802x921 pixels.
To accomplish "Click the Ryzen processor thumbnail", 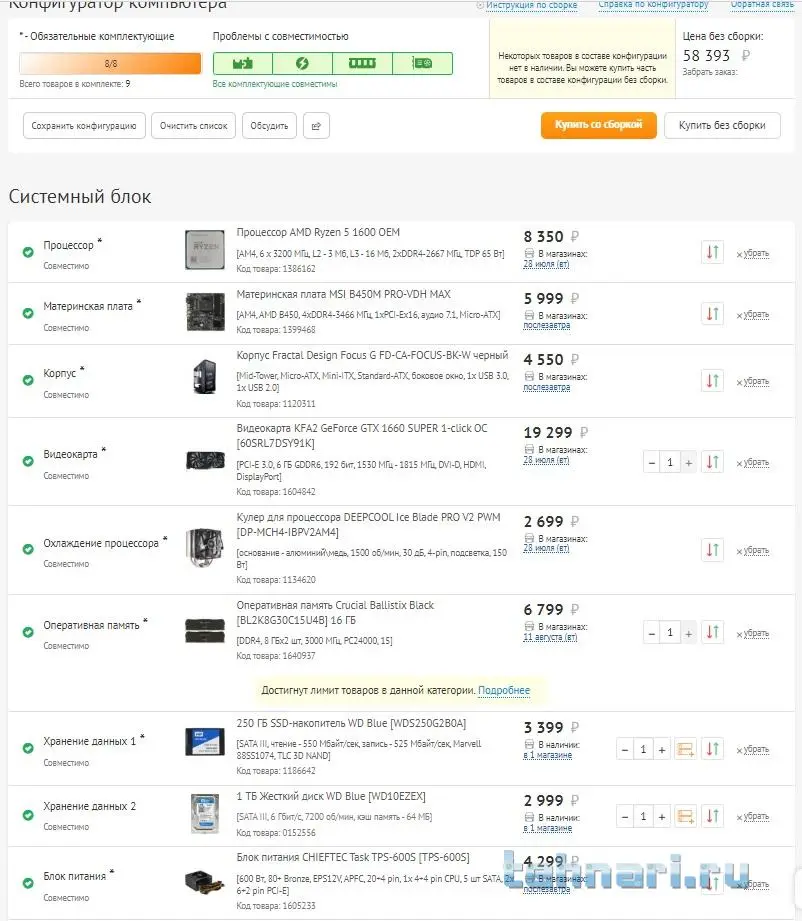I will [204, 250].
